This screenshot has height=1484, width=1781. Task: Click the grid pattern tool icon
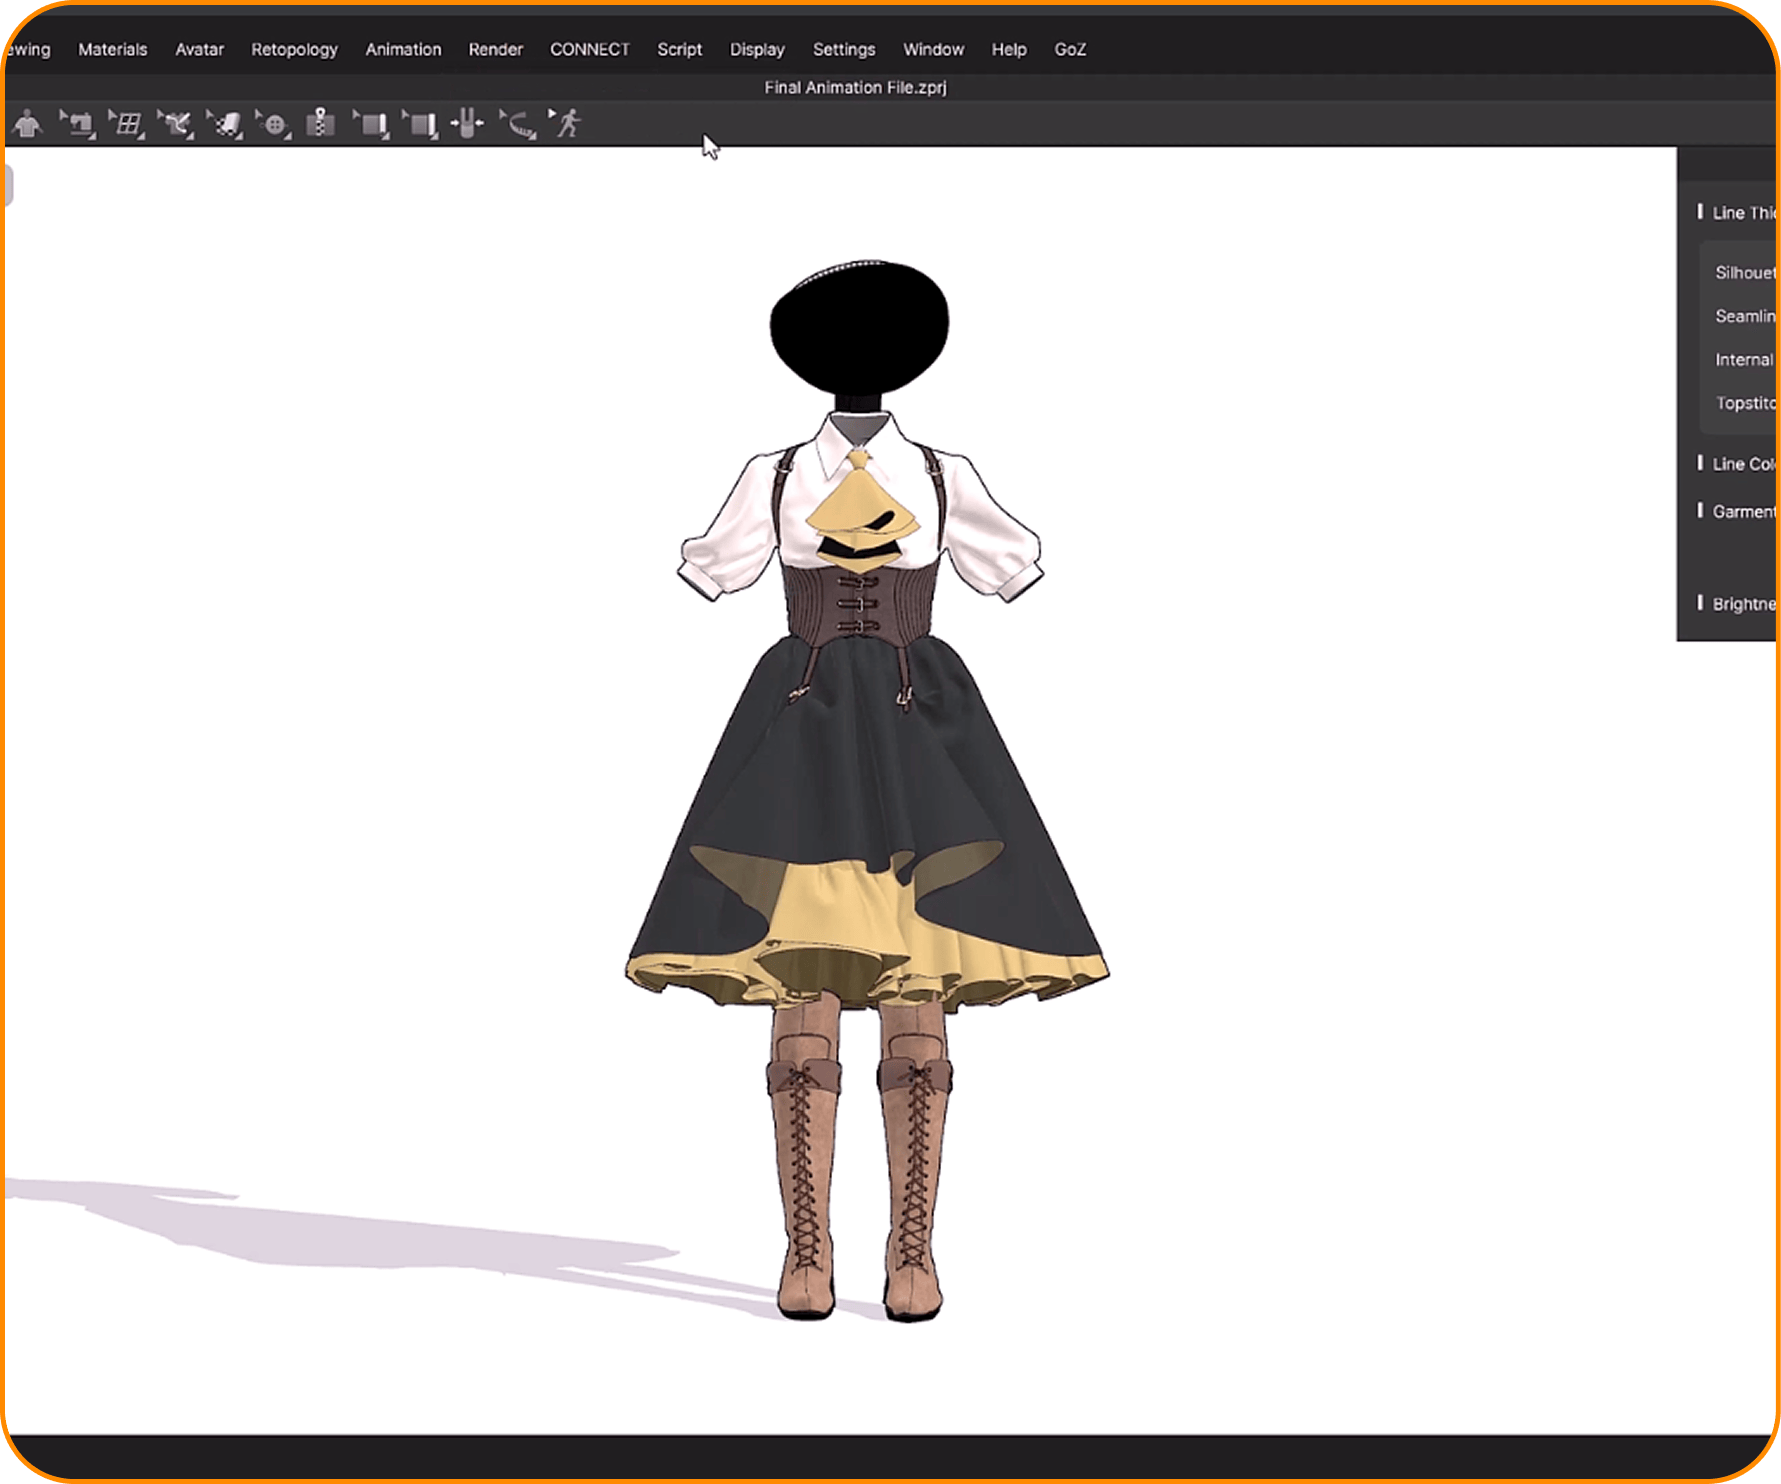pos(127,124)
